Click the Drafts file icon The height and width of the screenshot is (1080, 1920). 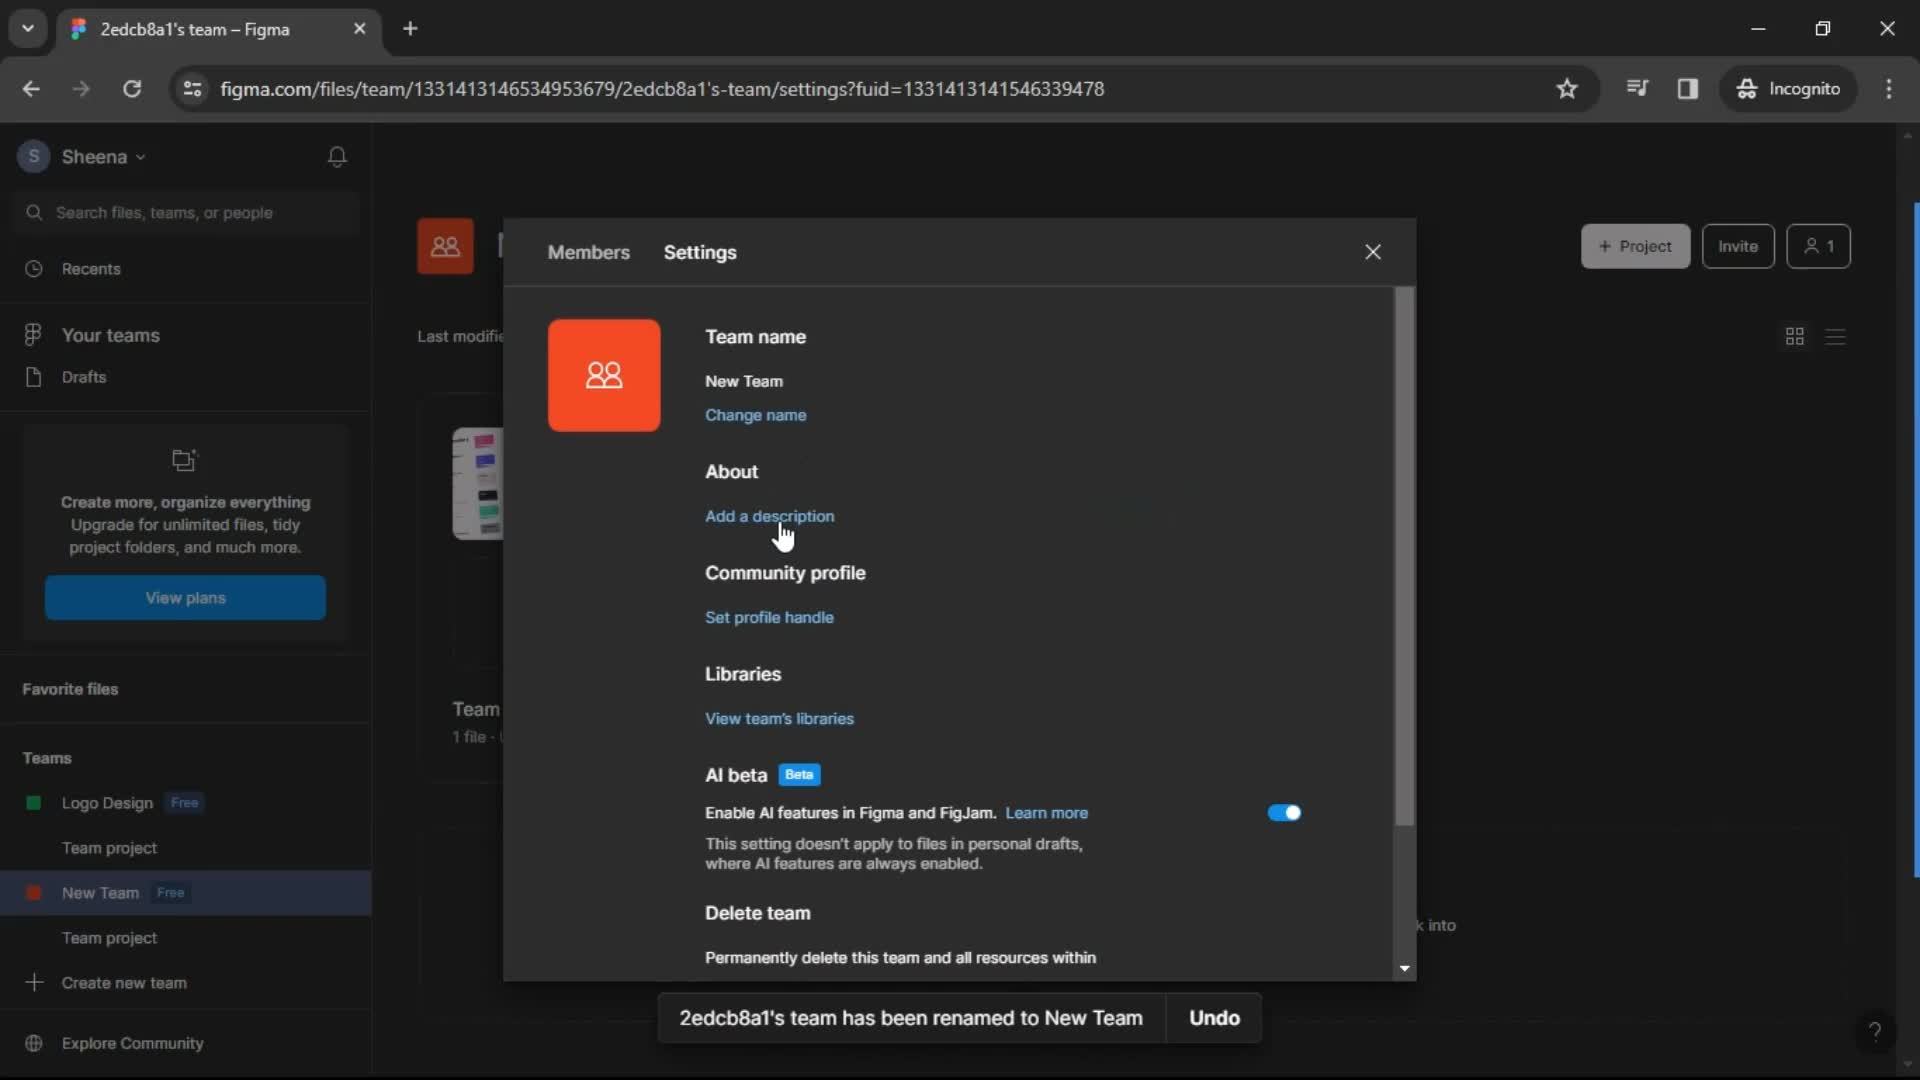point(34,377)
